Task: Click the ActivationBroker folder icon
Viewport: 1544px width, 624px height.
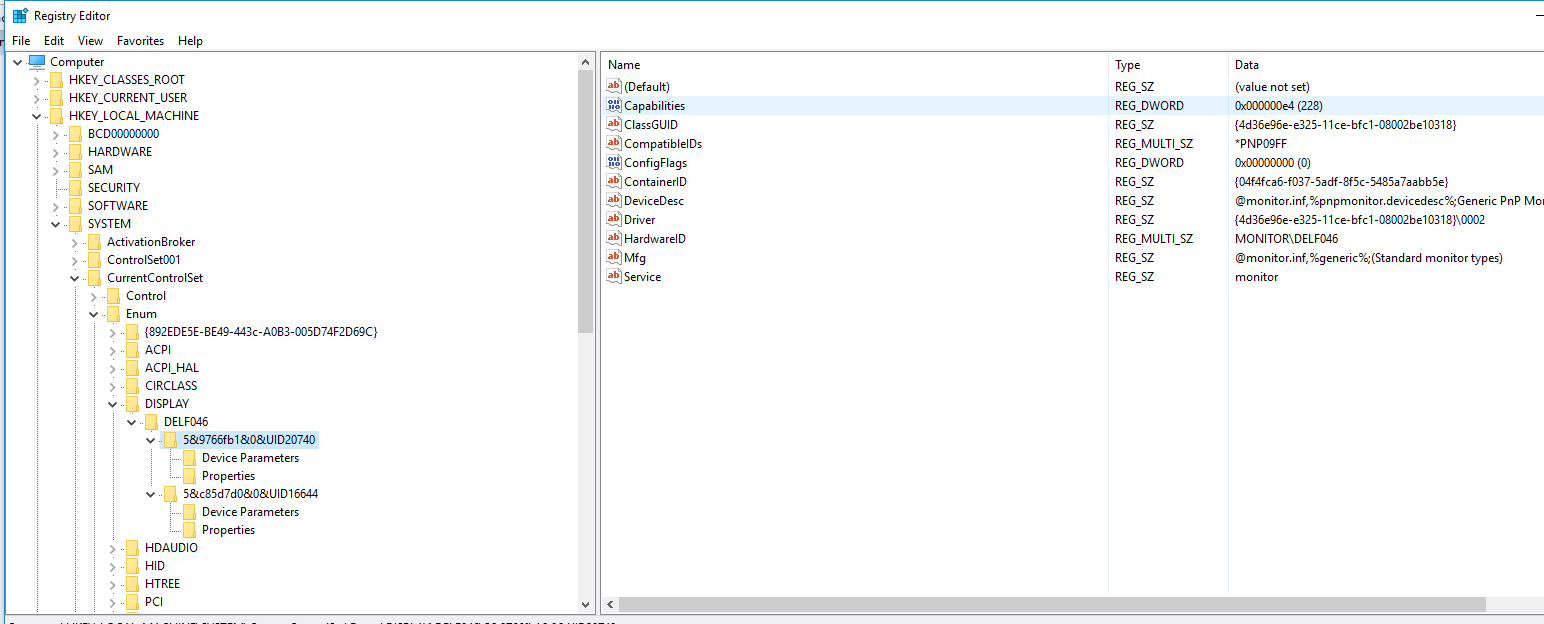Action: (x=94, y=242)
